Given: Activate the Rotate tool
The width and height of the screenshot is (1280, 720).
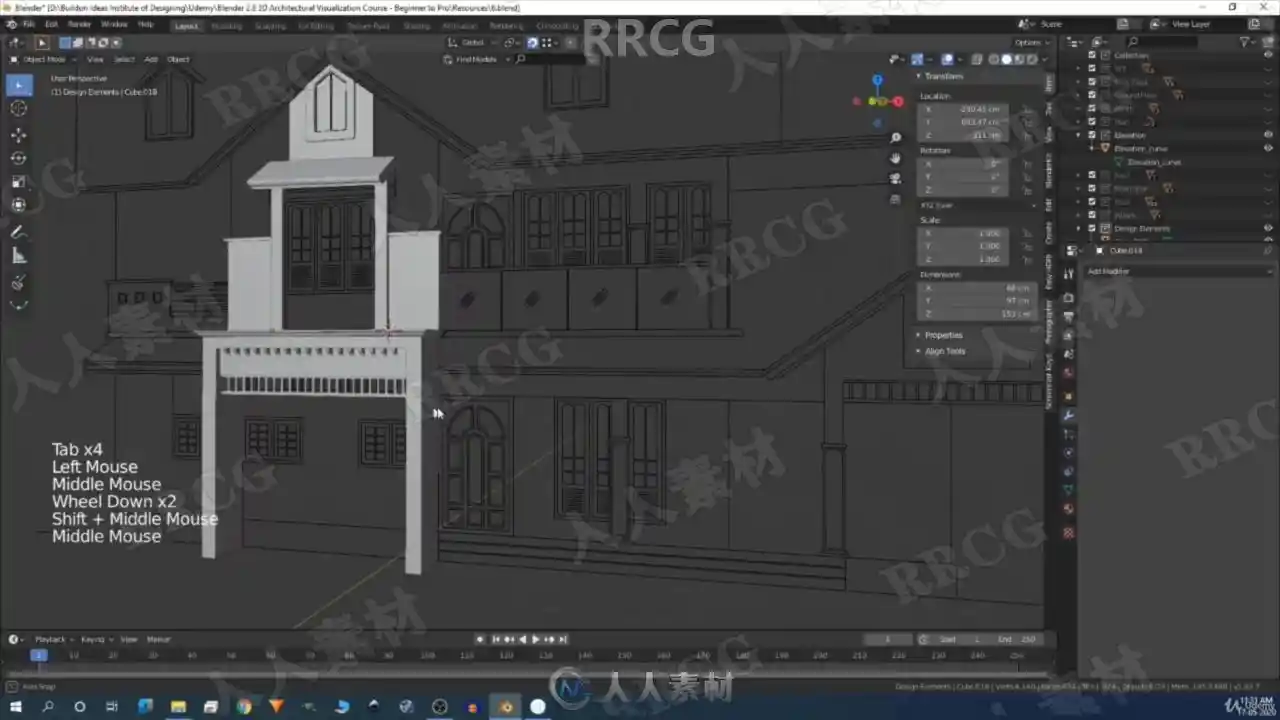Looking at the screenshot, I should pyautogui.click(x=18, y=158).
